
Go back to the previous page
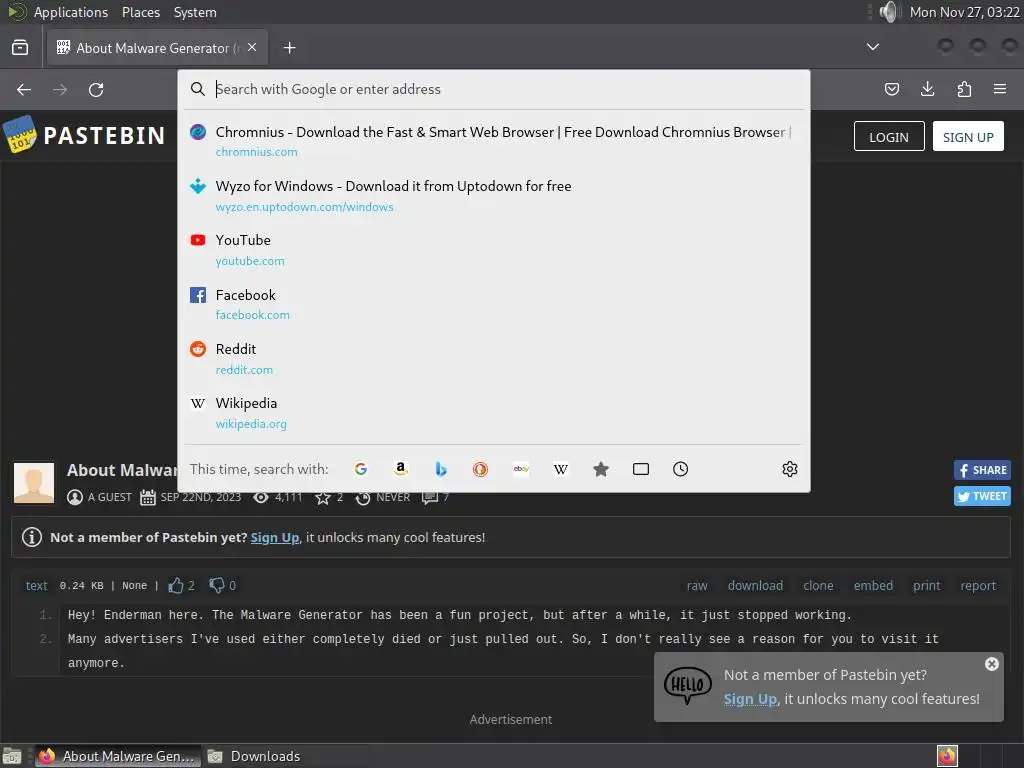click(24, 89)
